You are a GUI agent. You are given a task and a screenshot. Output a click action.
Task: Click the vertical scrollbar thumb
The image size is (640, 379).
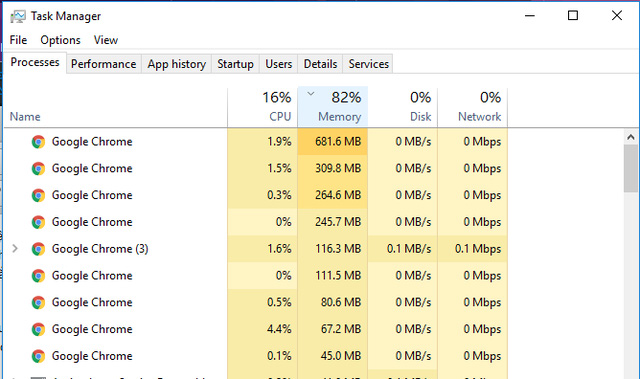[631, 168]
